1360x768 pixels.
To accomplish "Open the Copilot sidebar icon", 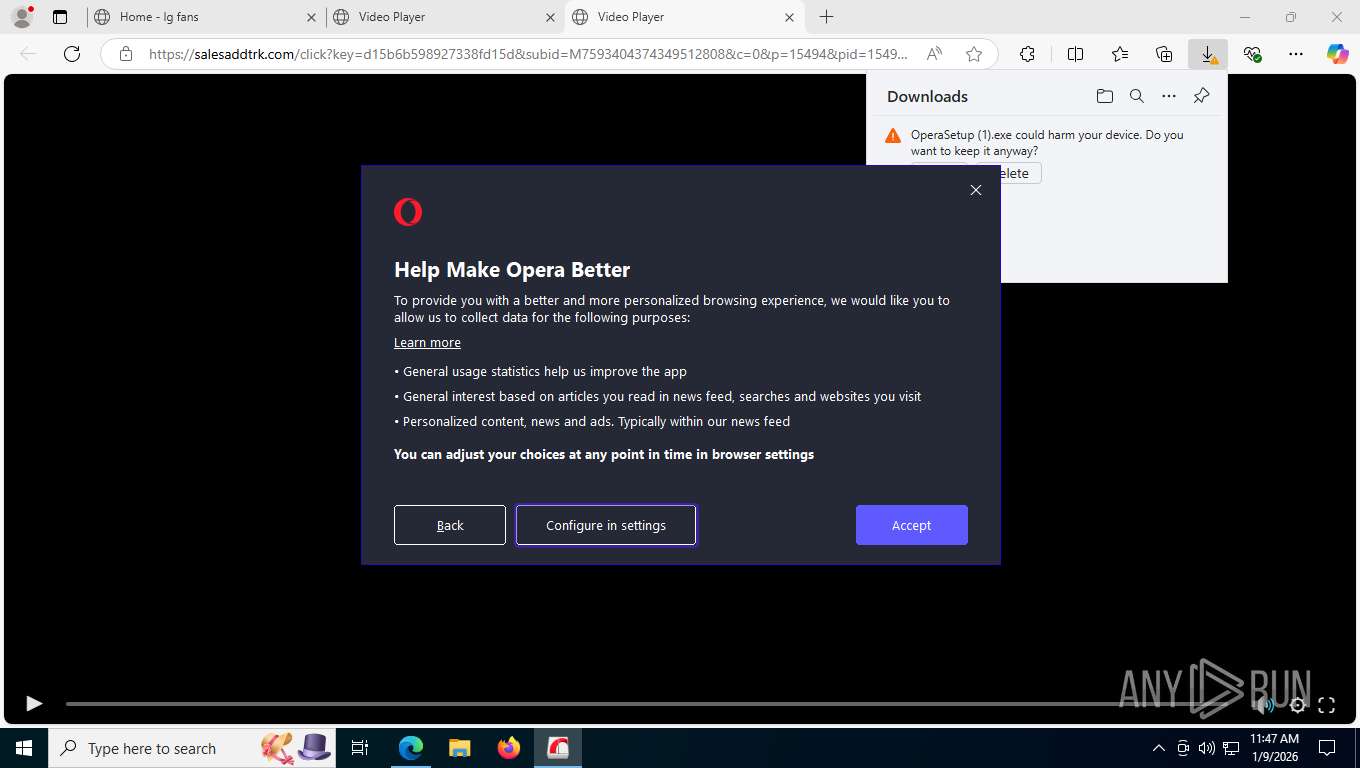I will 1338,54.
